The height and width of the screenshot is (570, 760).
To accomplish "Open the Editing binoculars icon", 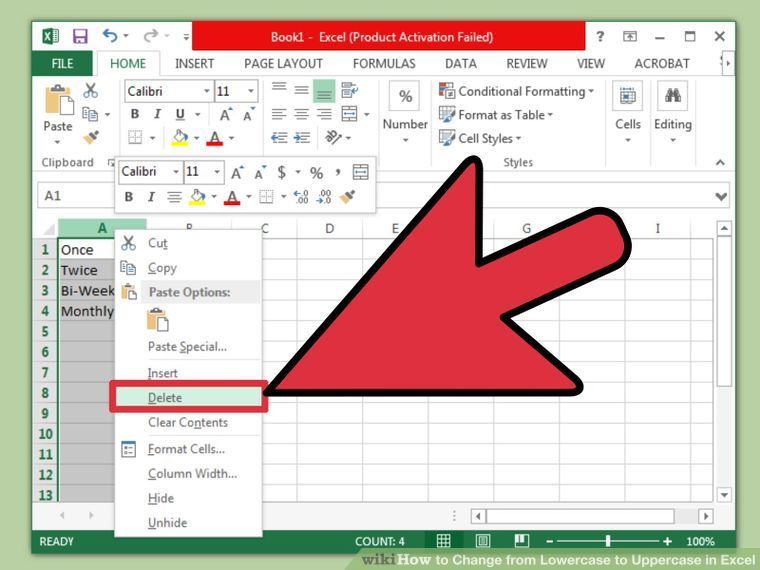I will pos(672,96).
